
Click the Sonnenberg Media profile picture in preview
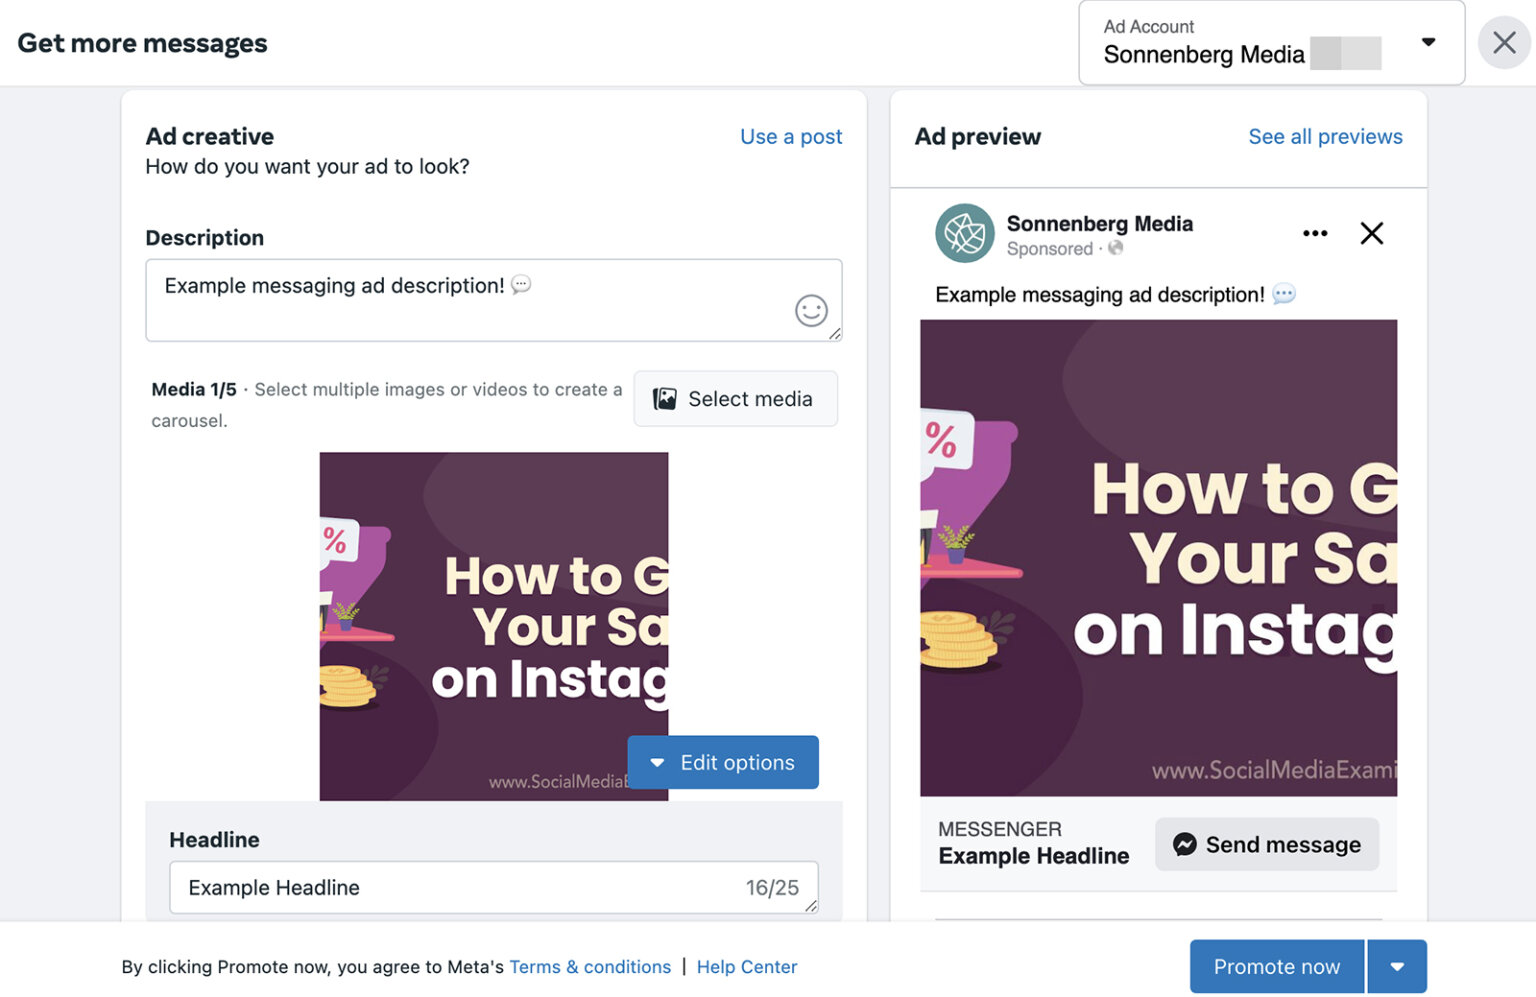point(963,234)
